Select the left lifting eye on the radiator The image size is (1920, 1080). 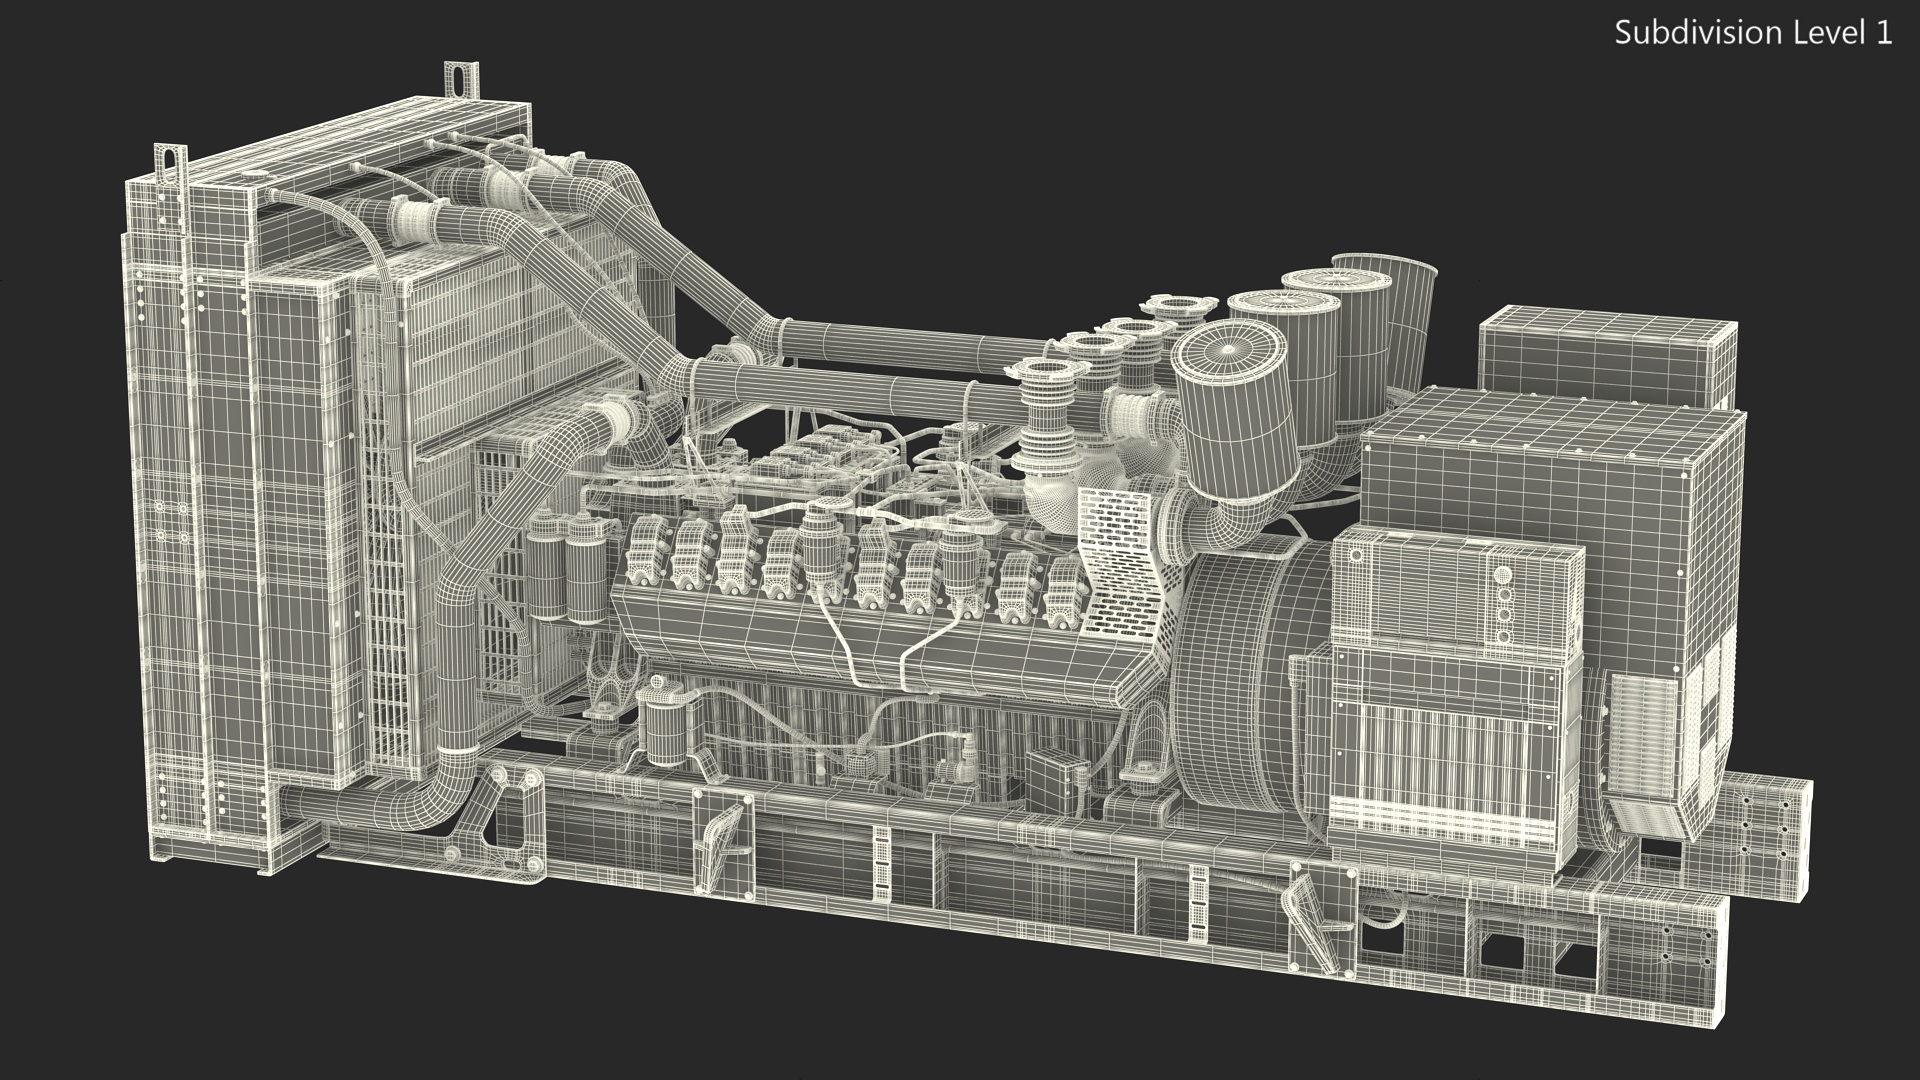pyautogui.click(x=170, y=163)
